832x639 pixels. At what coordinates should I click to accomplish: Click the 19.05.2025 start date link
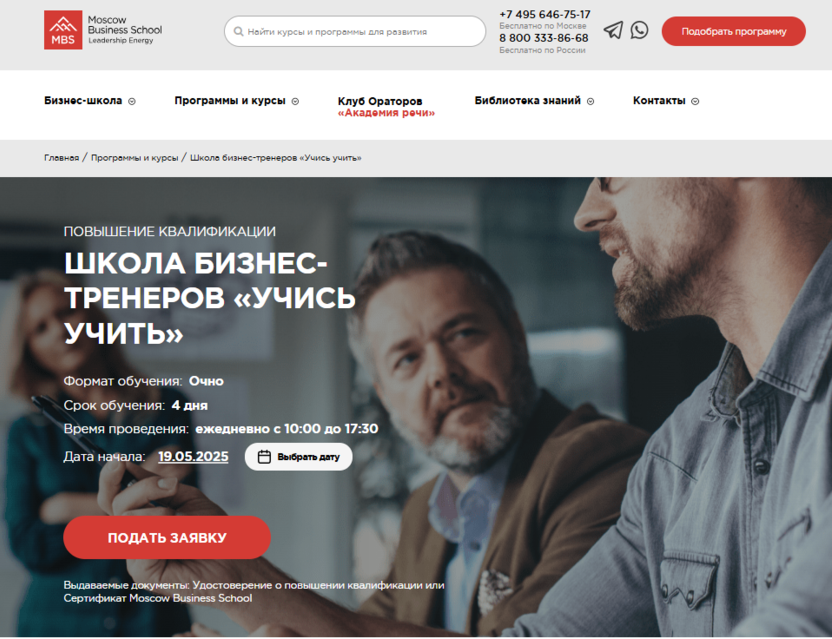[x=193, y=456]
